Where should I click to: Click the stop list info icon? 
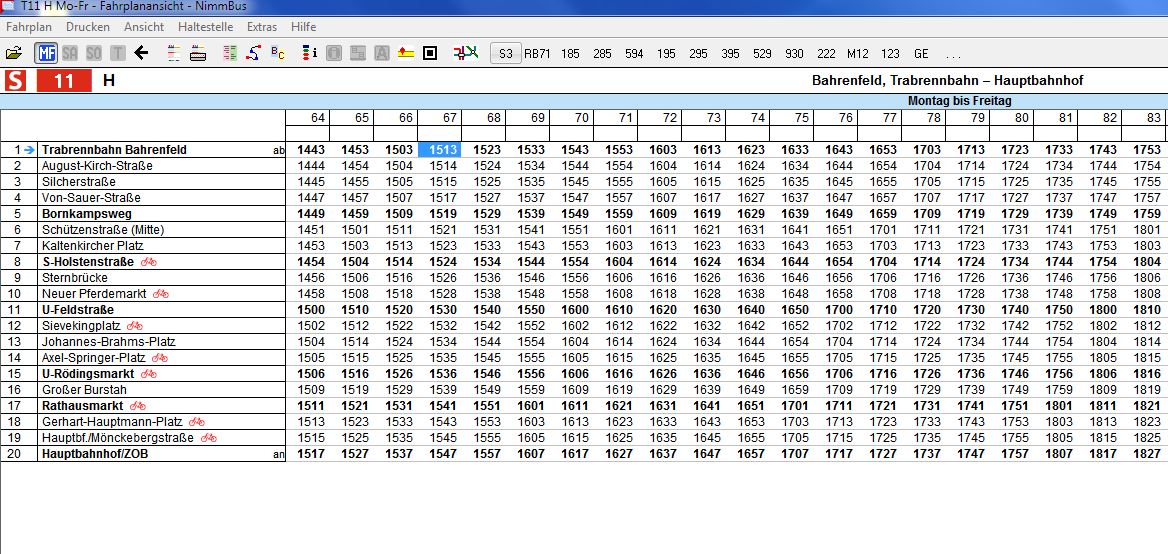(310, 53)
